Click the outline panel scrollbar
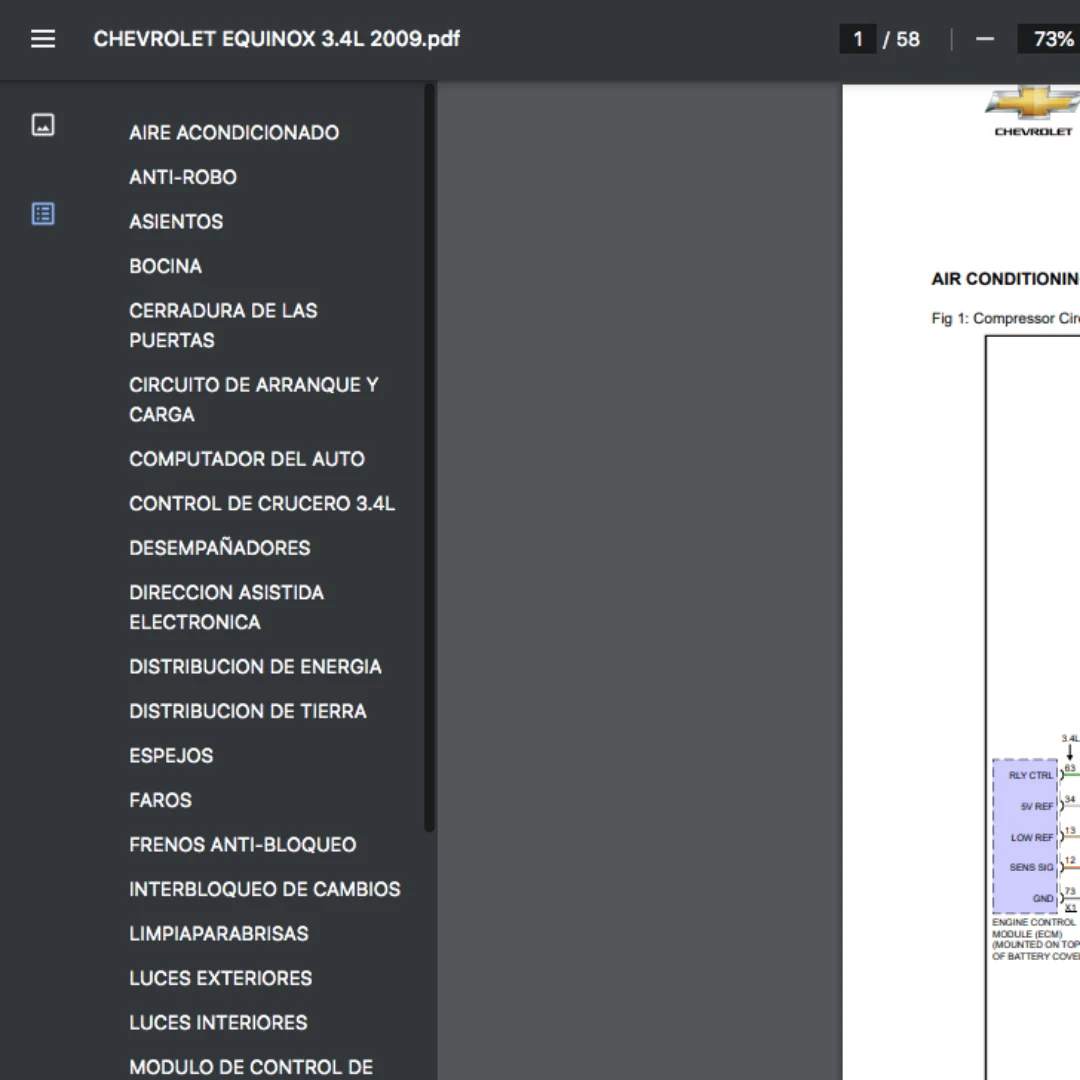 (429, 457)
